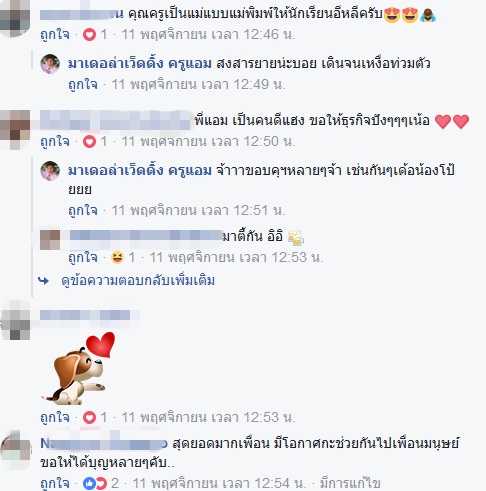Like the 12:49 reply with ถูกใจ
486x491 pixels.
83,84
